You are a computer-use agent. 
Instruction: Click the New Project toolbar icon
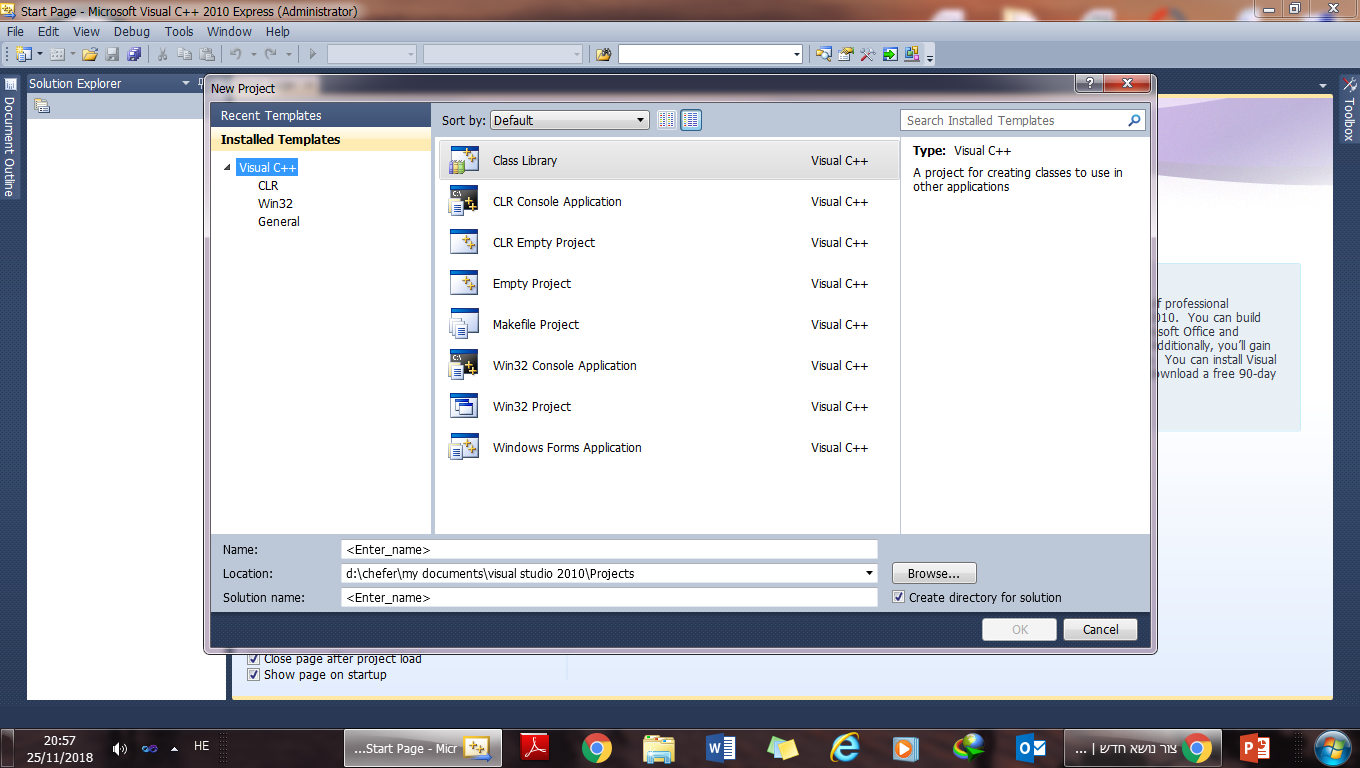tap(23, 54)
